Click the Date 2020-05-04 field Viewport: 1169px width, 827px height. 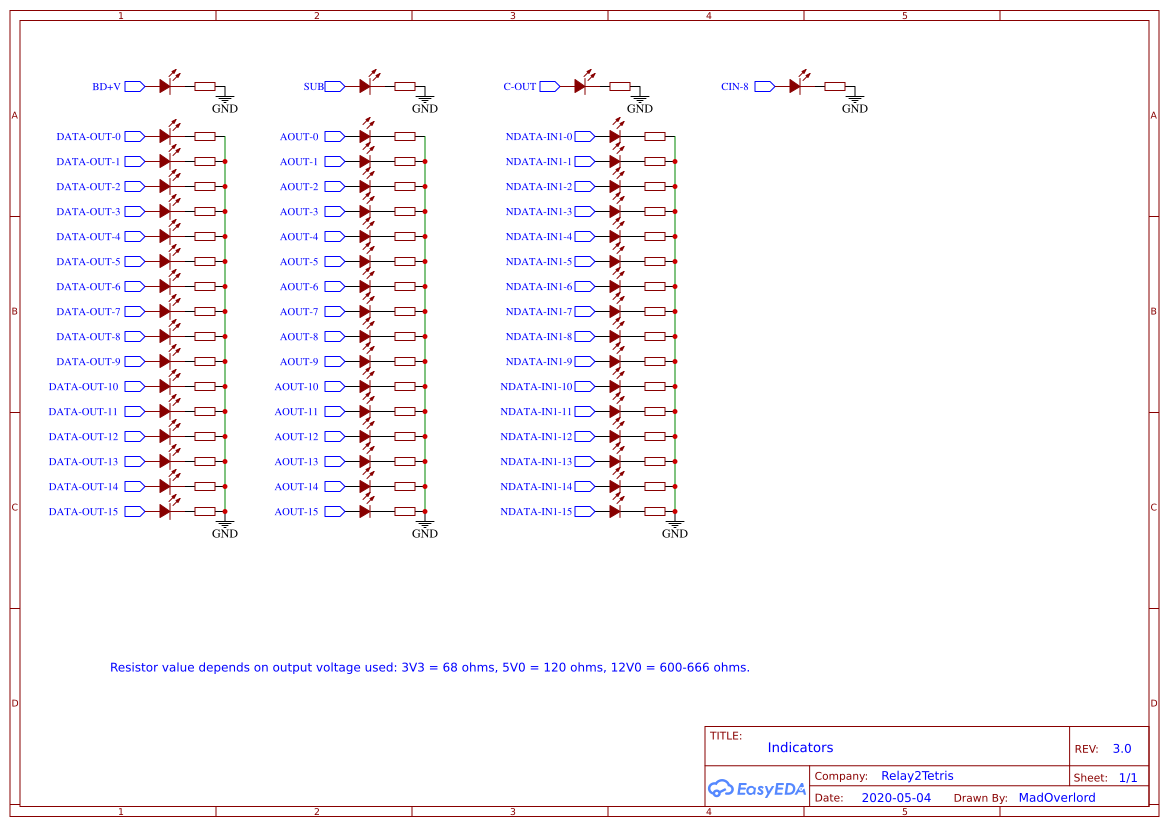[895, 797]
